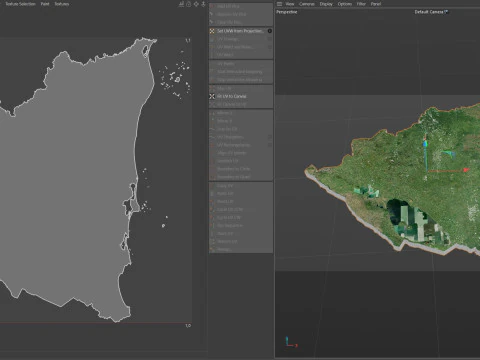Click the Max UV entry
The height and width of the screenshot is (360, 480).
click(x=241, y=89)
